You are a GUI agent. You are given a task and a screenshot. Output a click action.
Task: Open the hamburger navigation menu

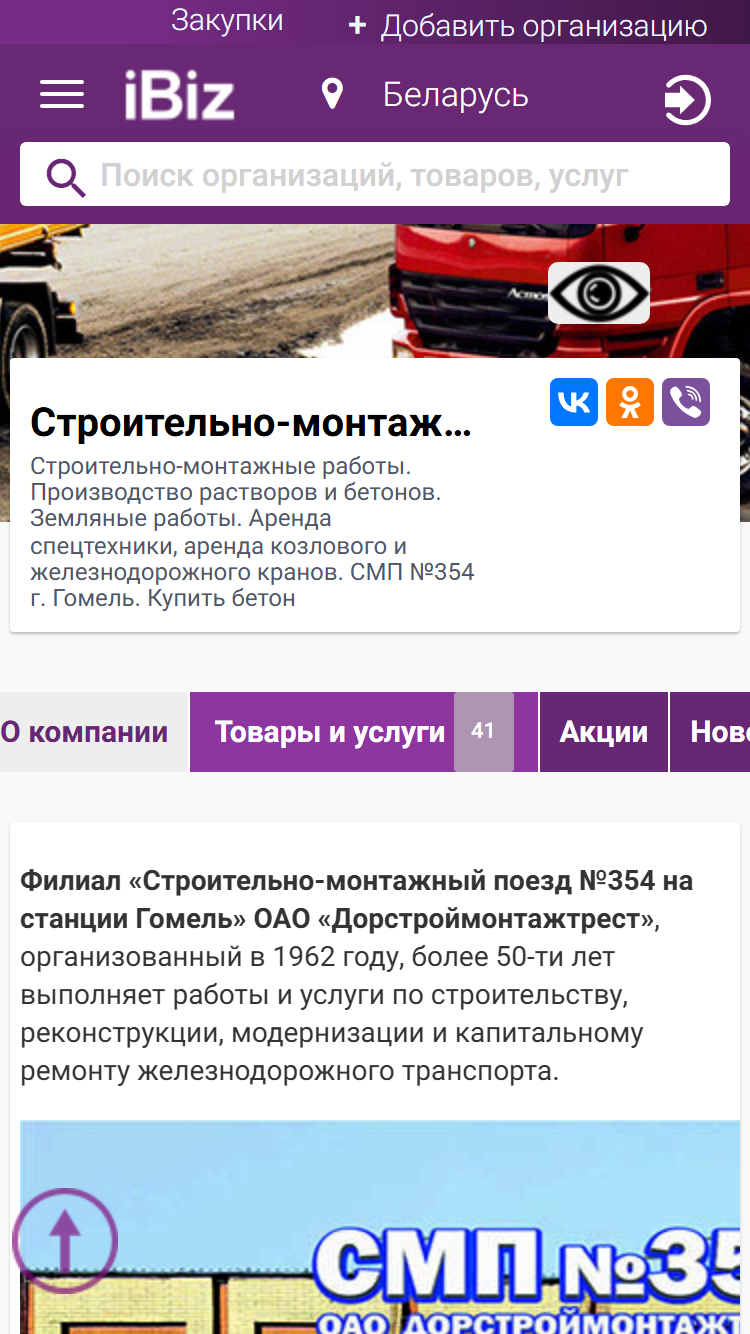[62, 95]
